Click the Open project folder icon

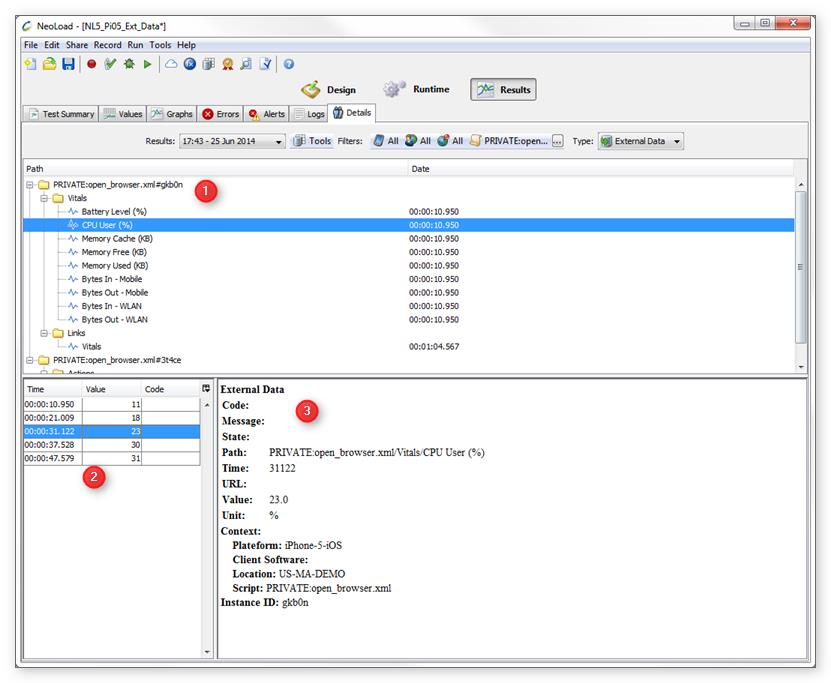(49, 64)
